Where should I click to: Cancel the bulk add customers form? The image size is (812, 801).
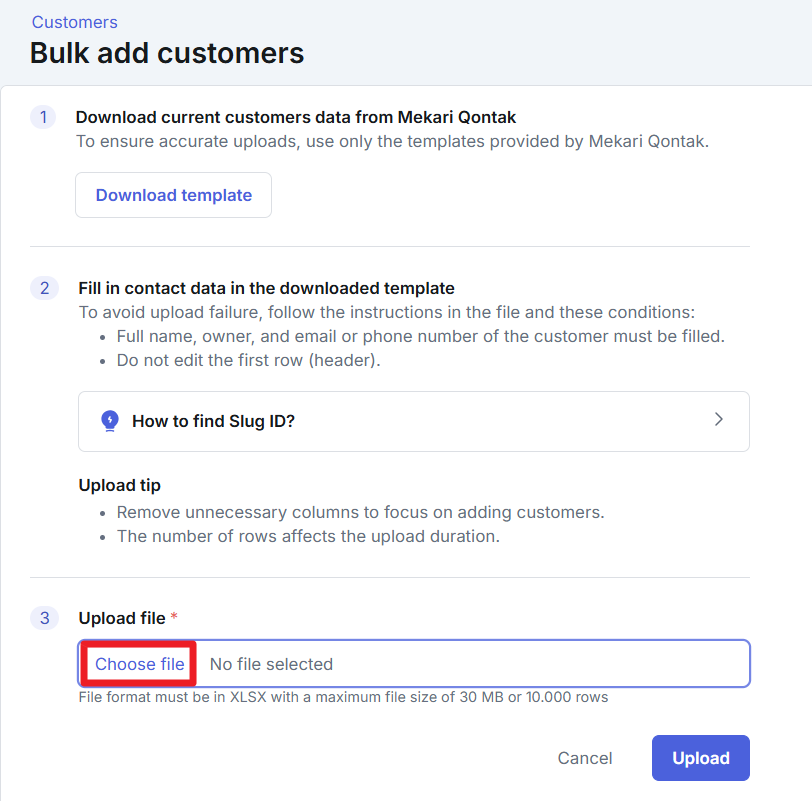point(585,758)
